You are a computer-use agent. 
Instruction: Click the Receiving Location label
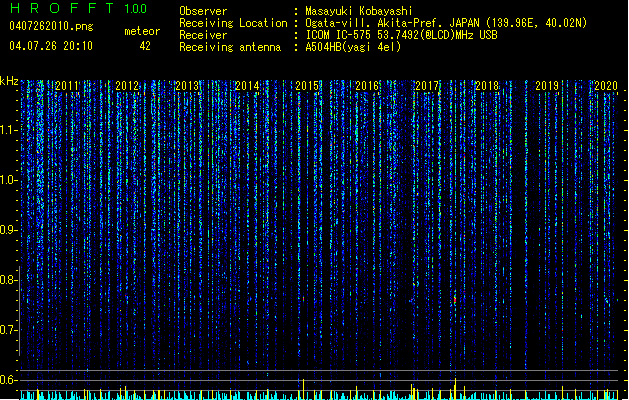coord(233,23)
